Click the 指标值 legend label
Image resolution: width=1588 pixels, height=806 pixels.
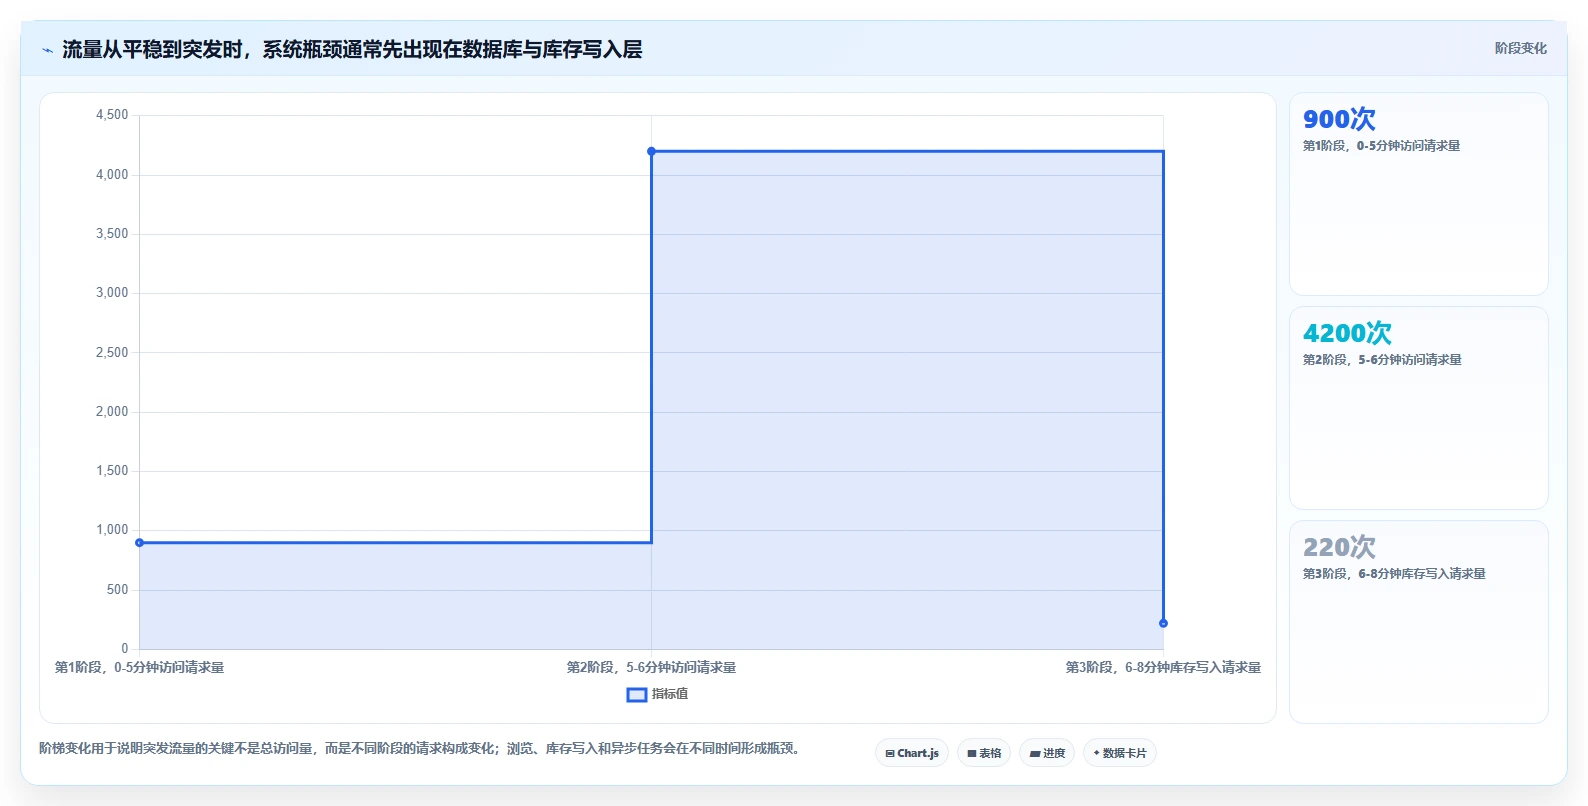[670, 694]
